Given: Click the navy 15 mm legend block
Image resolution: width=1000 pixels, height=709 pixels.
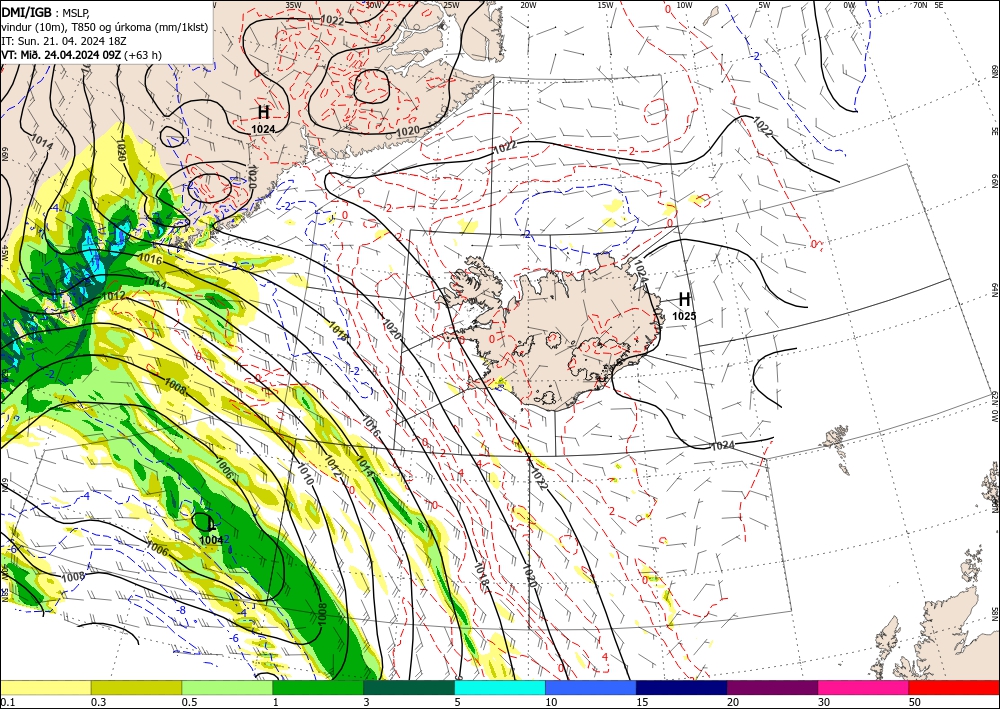Looking at the screenshot, I should (x=682, y=687).
